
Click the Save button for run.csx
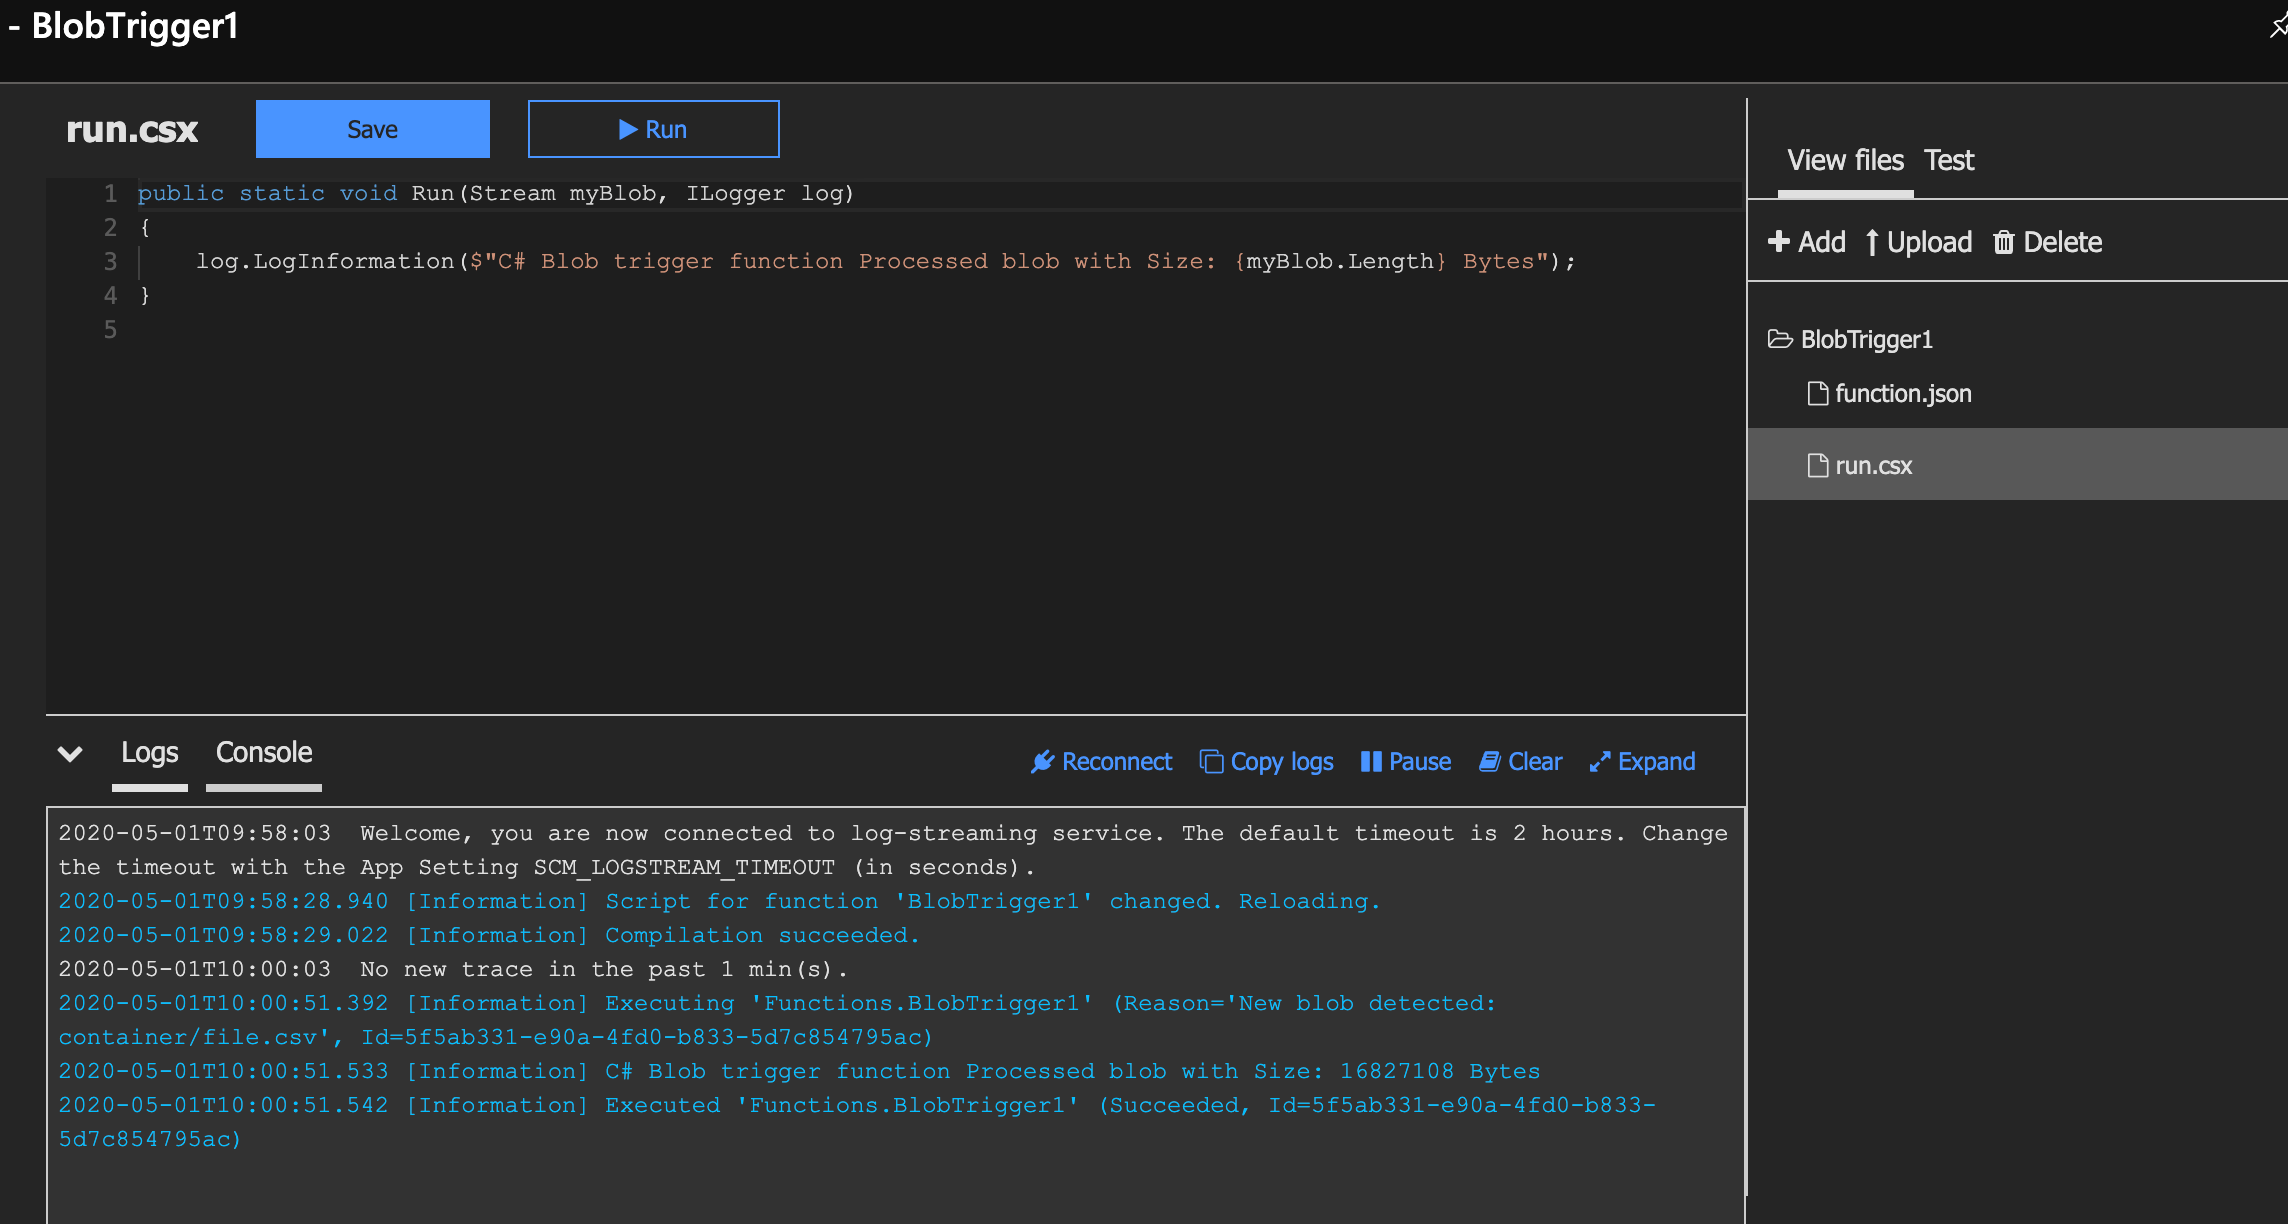coord(372,129)
